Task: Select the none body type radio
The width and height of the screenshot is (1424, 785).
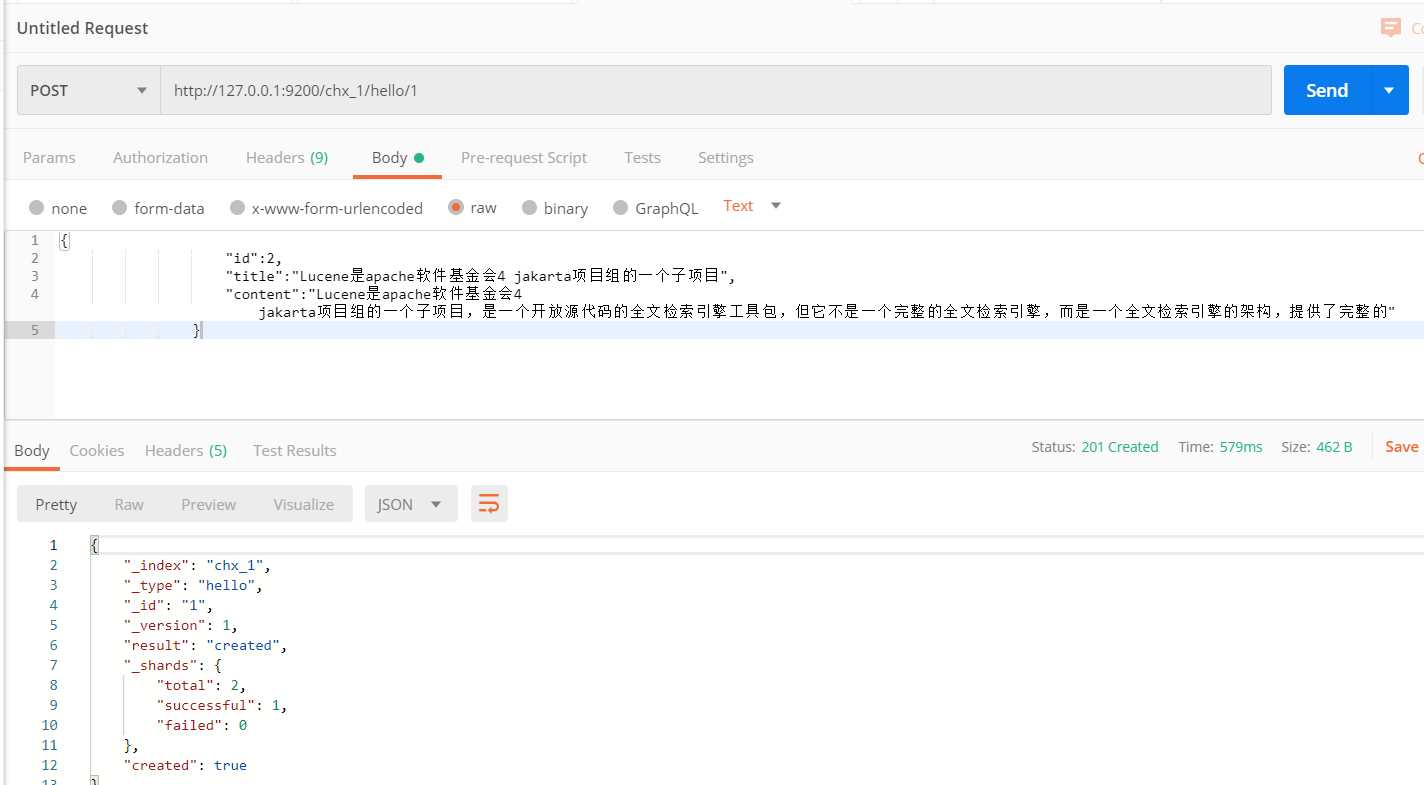Action: pyautogui.click(x=37, y=208)
